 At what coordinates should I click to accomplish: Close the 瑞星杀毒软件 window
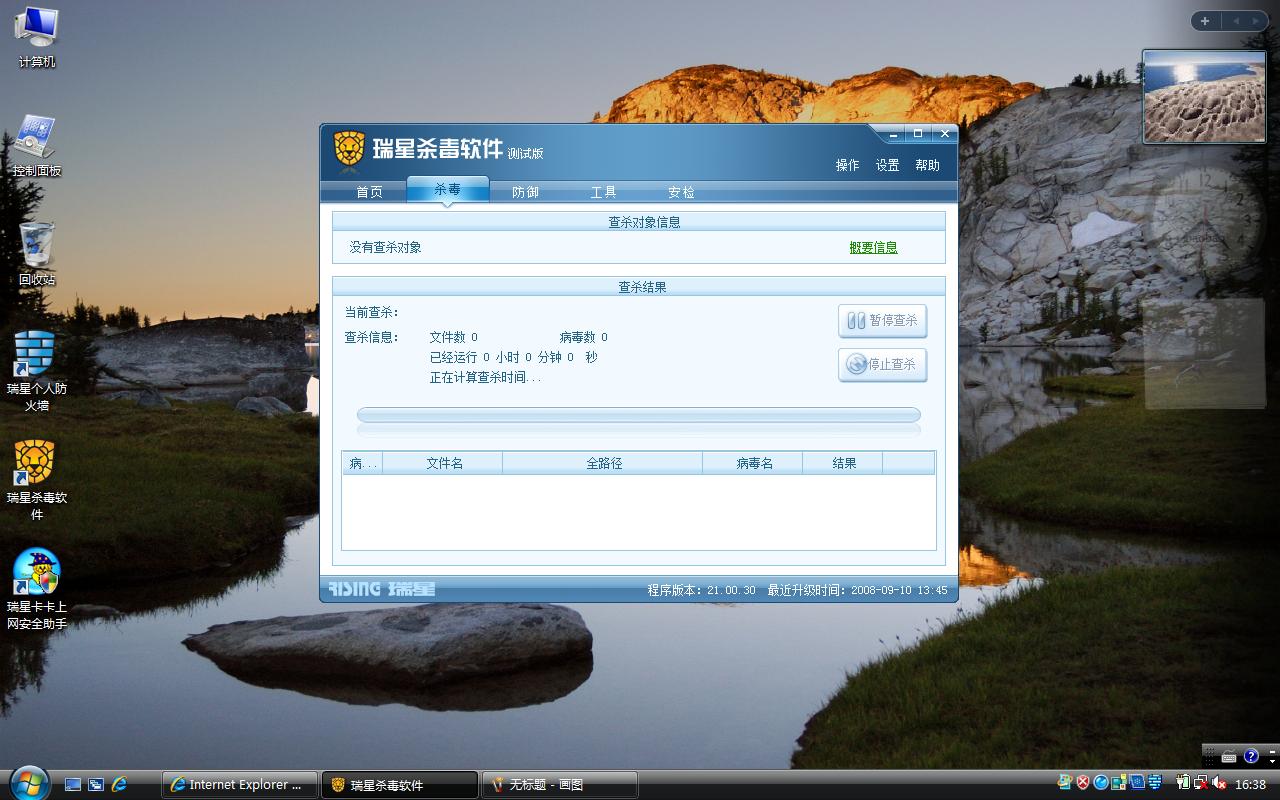pos(944,134)
